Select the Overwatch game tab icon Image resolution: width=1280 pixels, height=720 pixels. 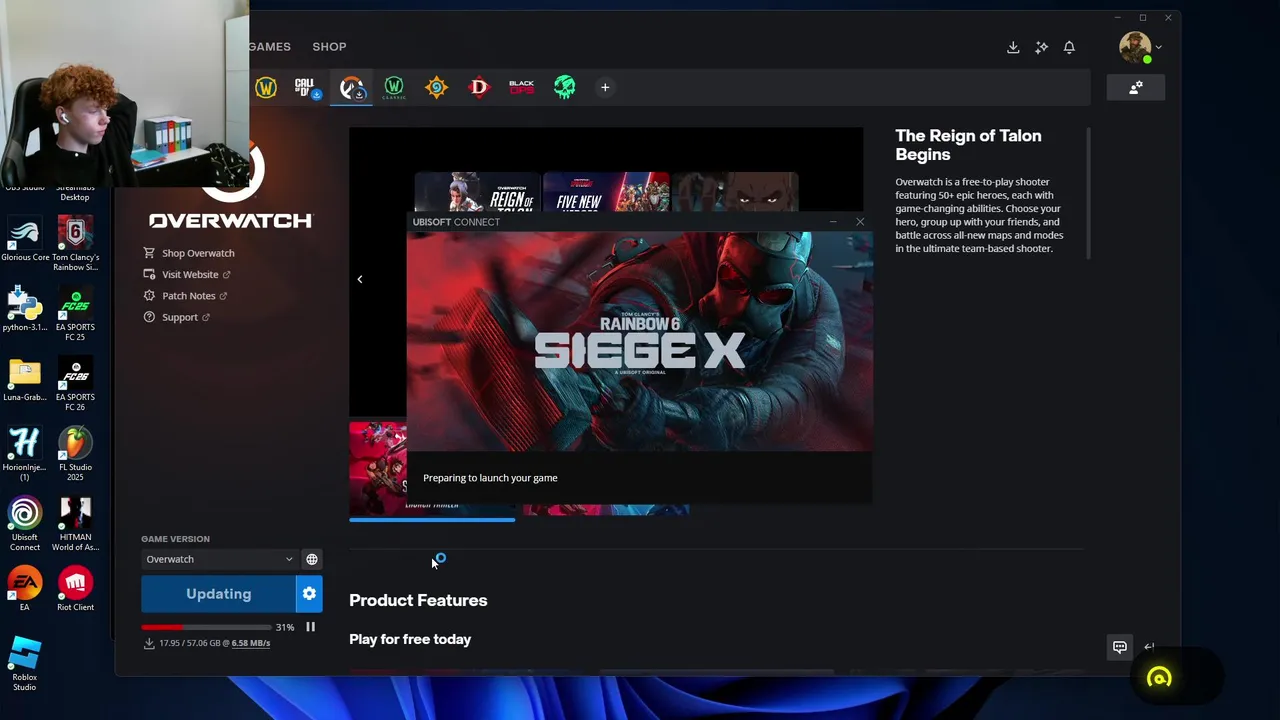pyautogui.click(x=351, y=88)
